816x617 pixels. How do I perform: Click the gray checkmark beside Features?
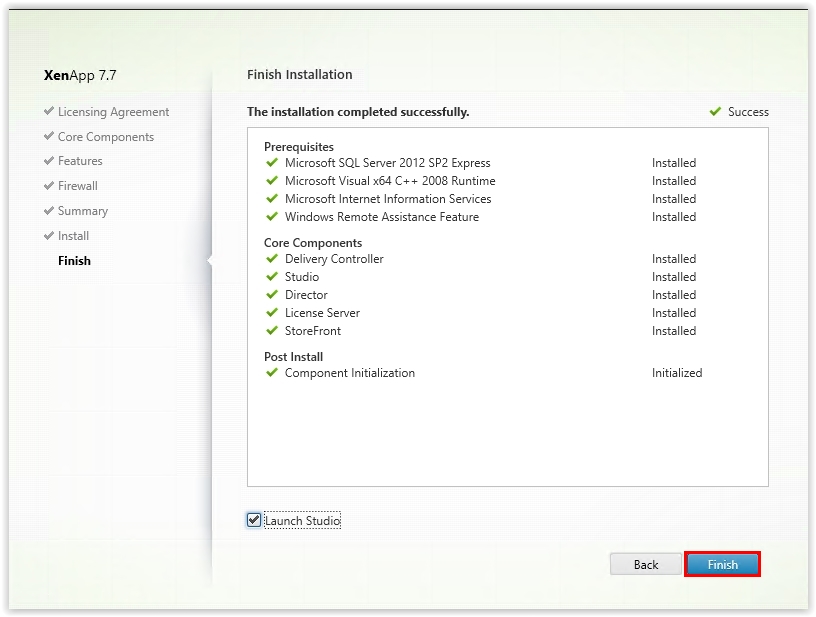point(49,160)
